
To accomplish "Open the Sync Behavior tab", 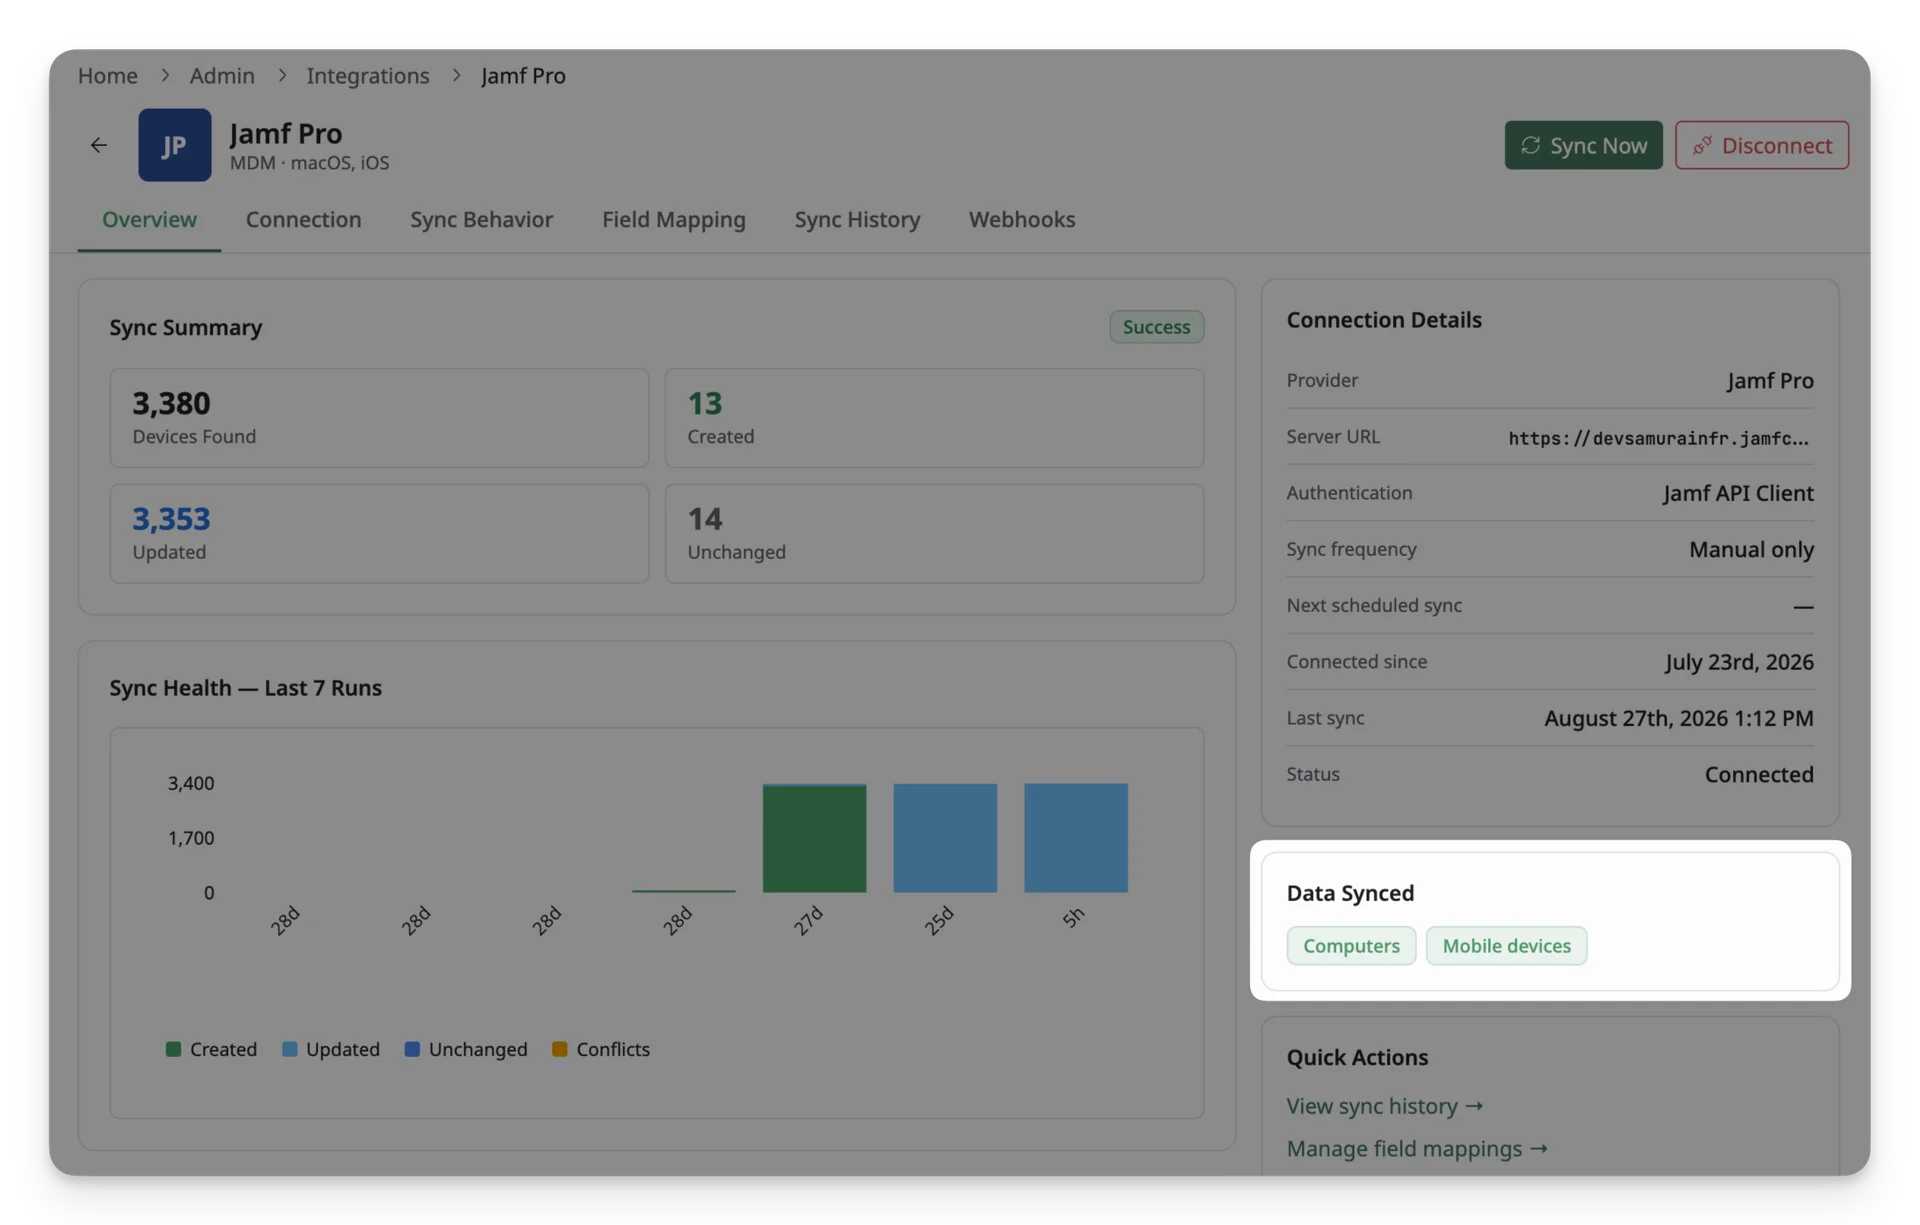I will 481,219.
